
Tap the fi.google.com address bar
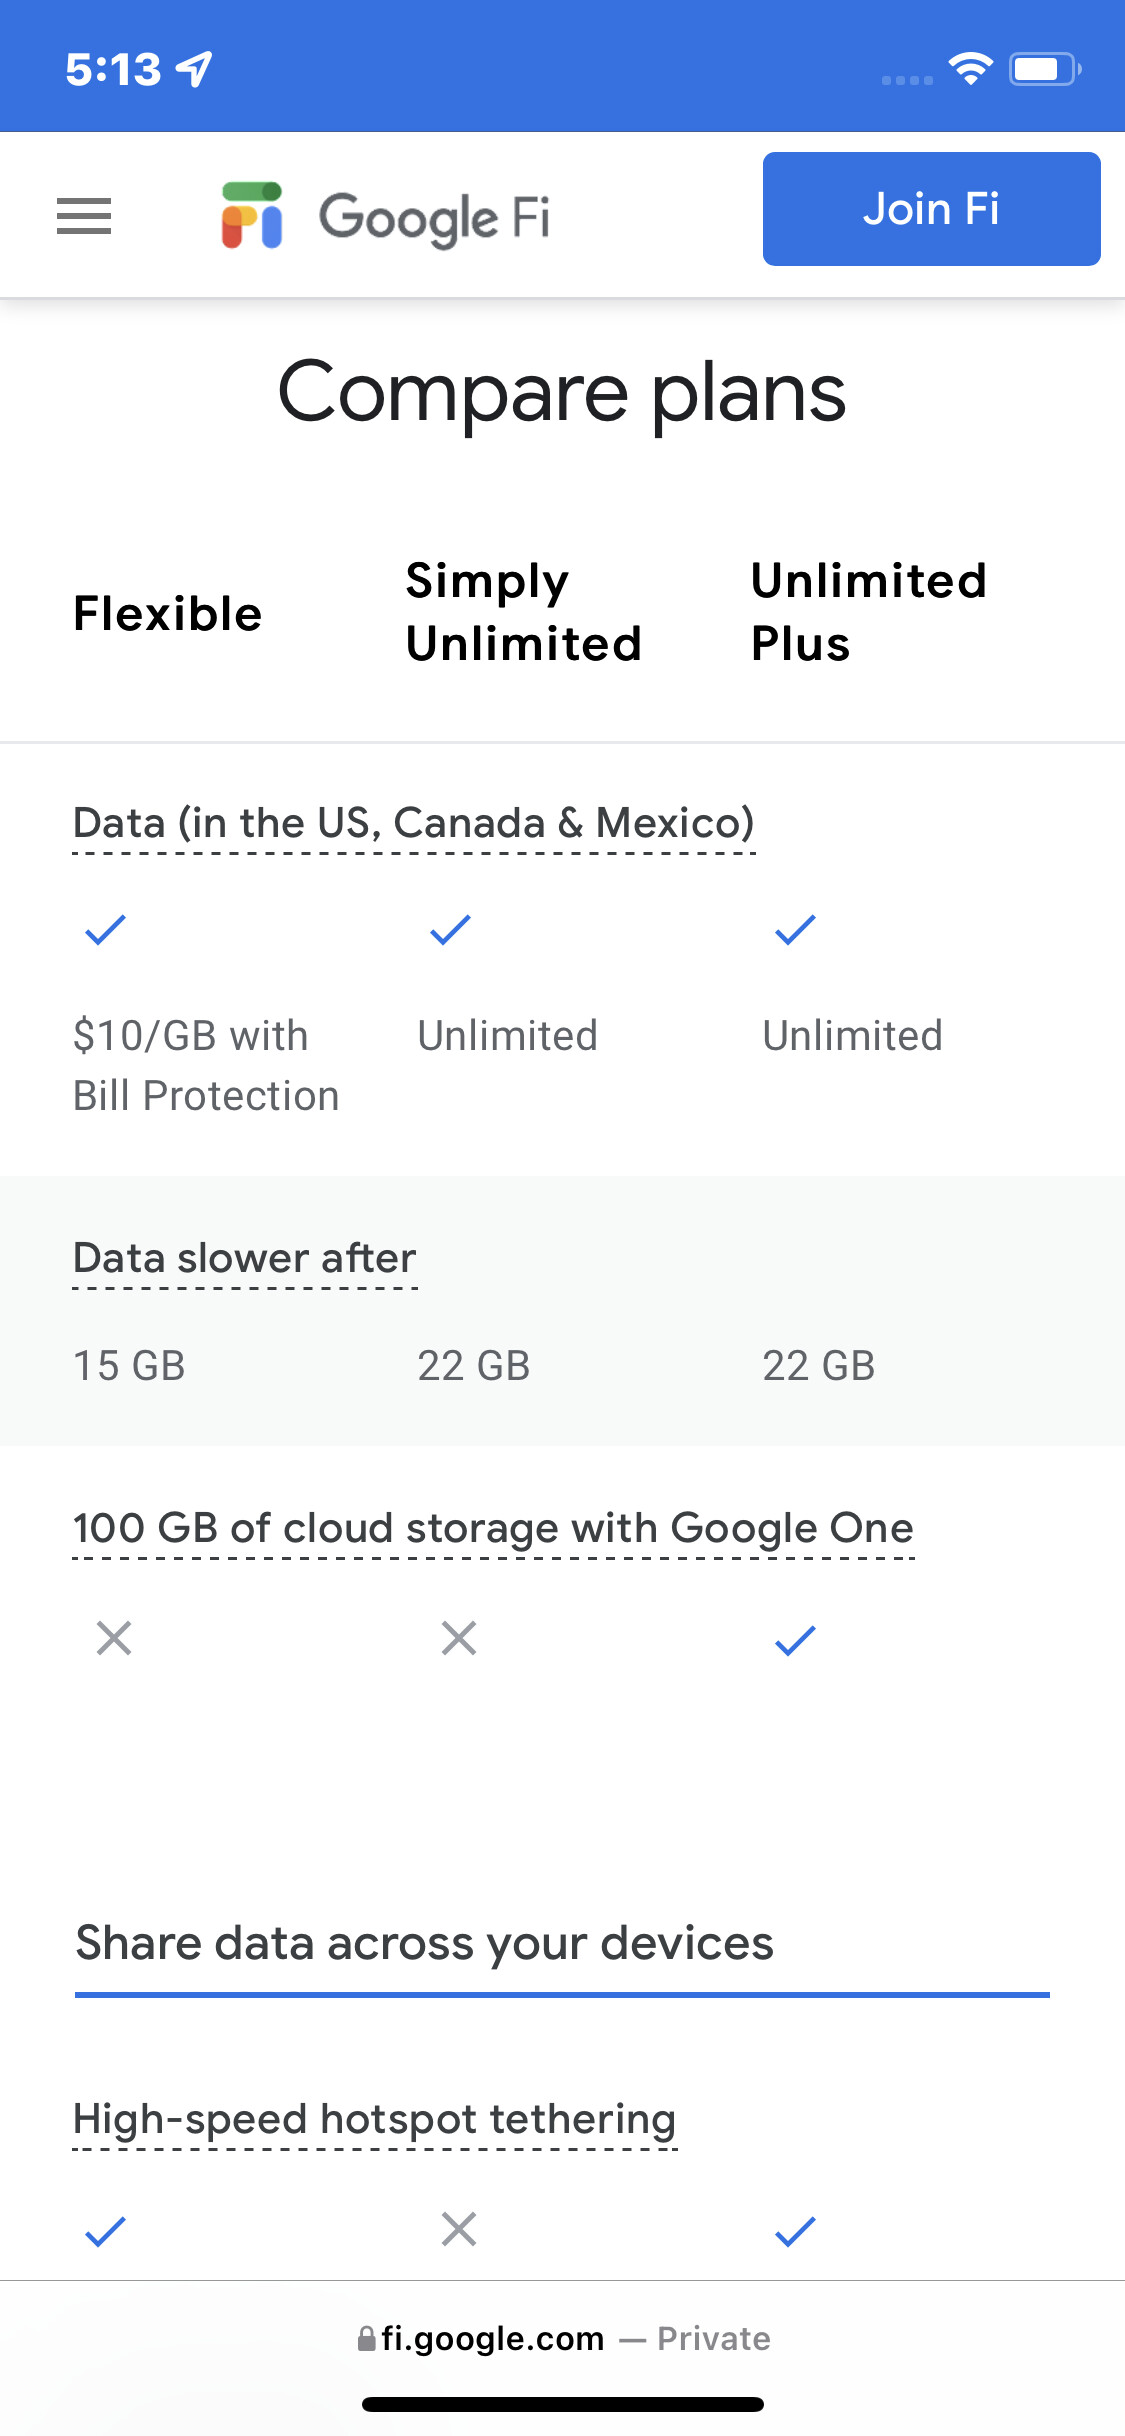pos(563,2338)
